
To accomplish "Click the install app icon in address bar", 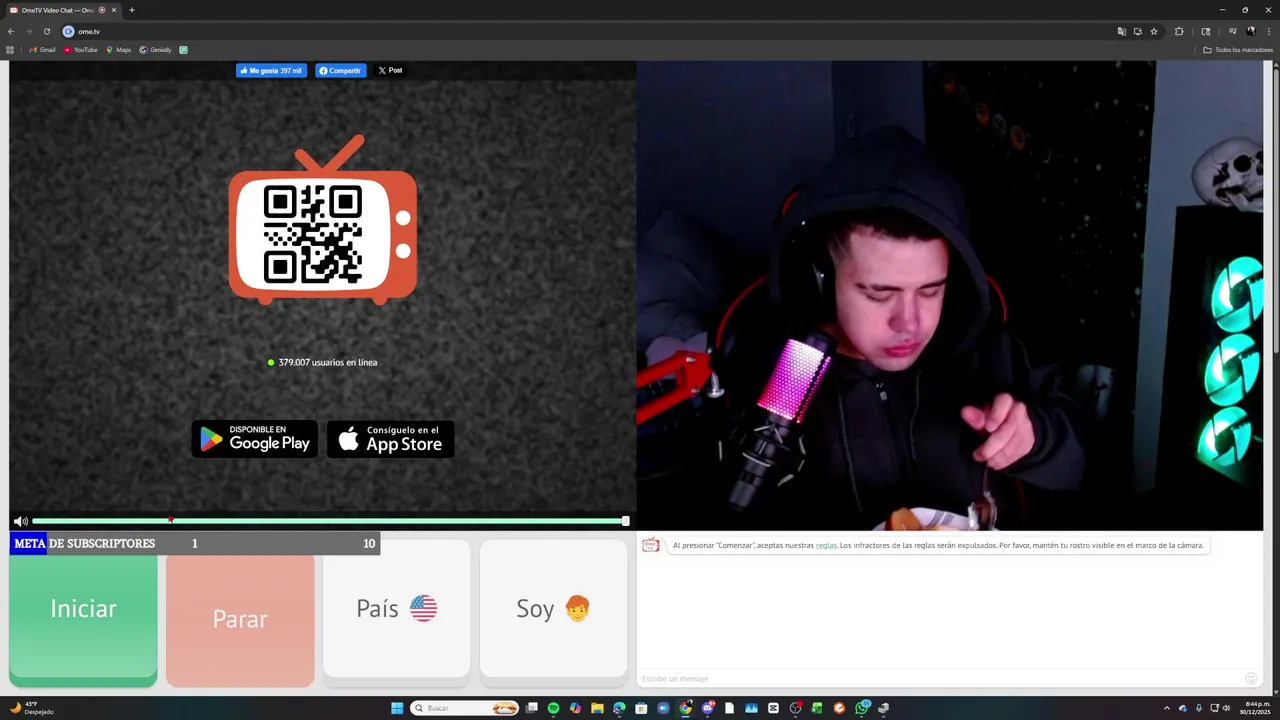I will (x=1138, y=31).
